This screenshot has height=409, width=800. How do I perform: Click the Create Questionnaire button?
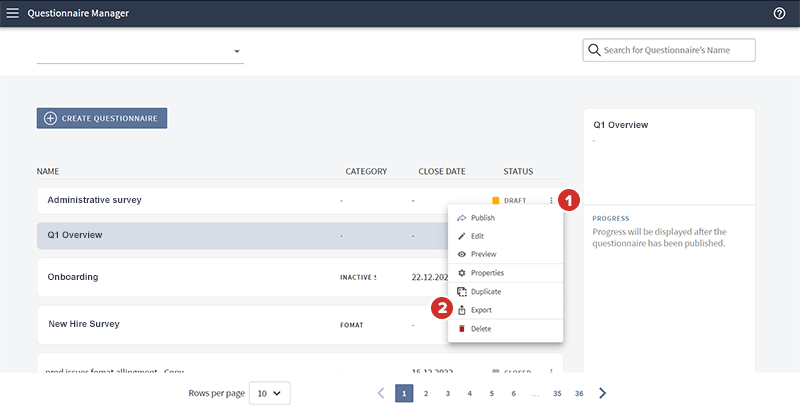(x=102, y=118)
